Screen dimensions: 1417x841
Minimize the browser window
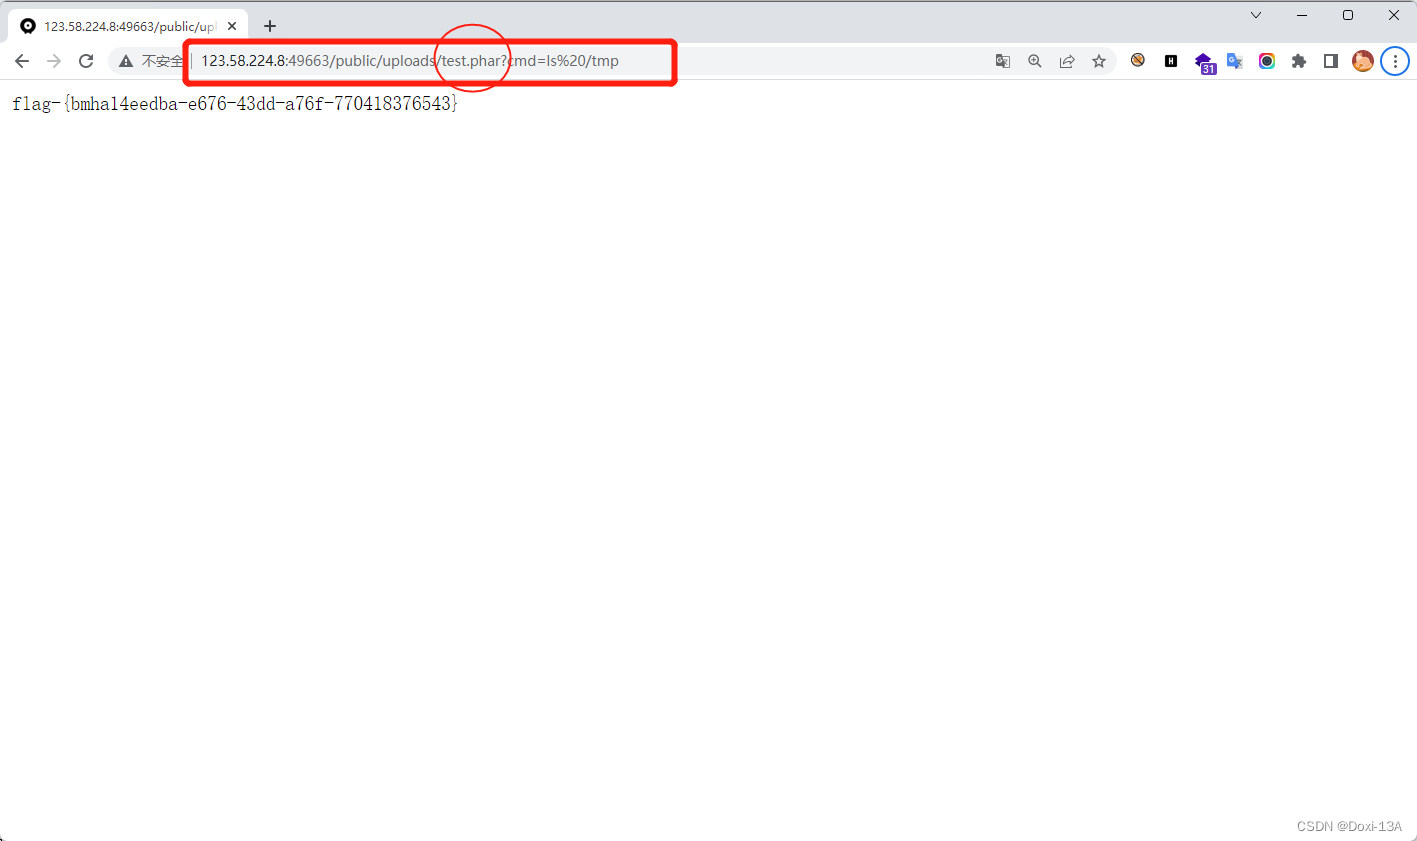pyautogui.click(x=1302, y=15)
